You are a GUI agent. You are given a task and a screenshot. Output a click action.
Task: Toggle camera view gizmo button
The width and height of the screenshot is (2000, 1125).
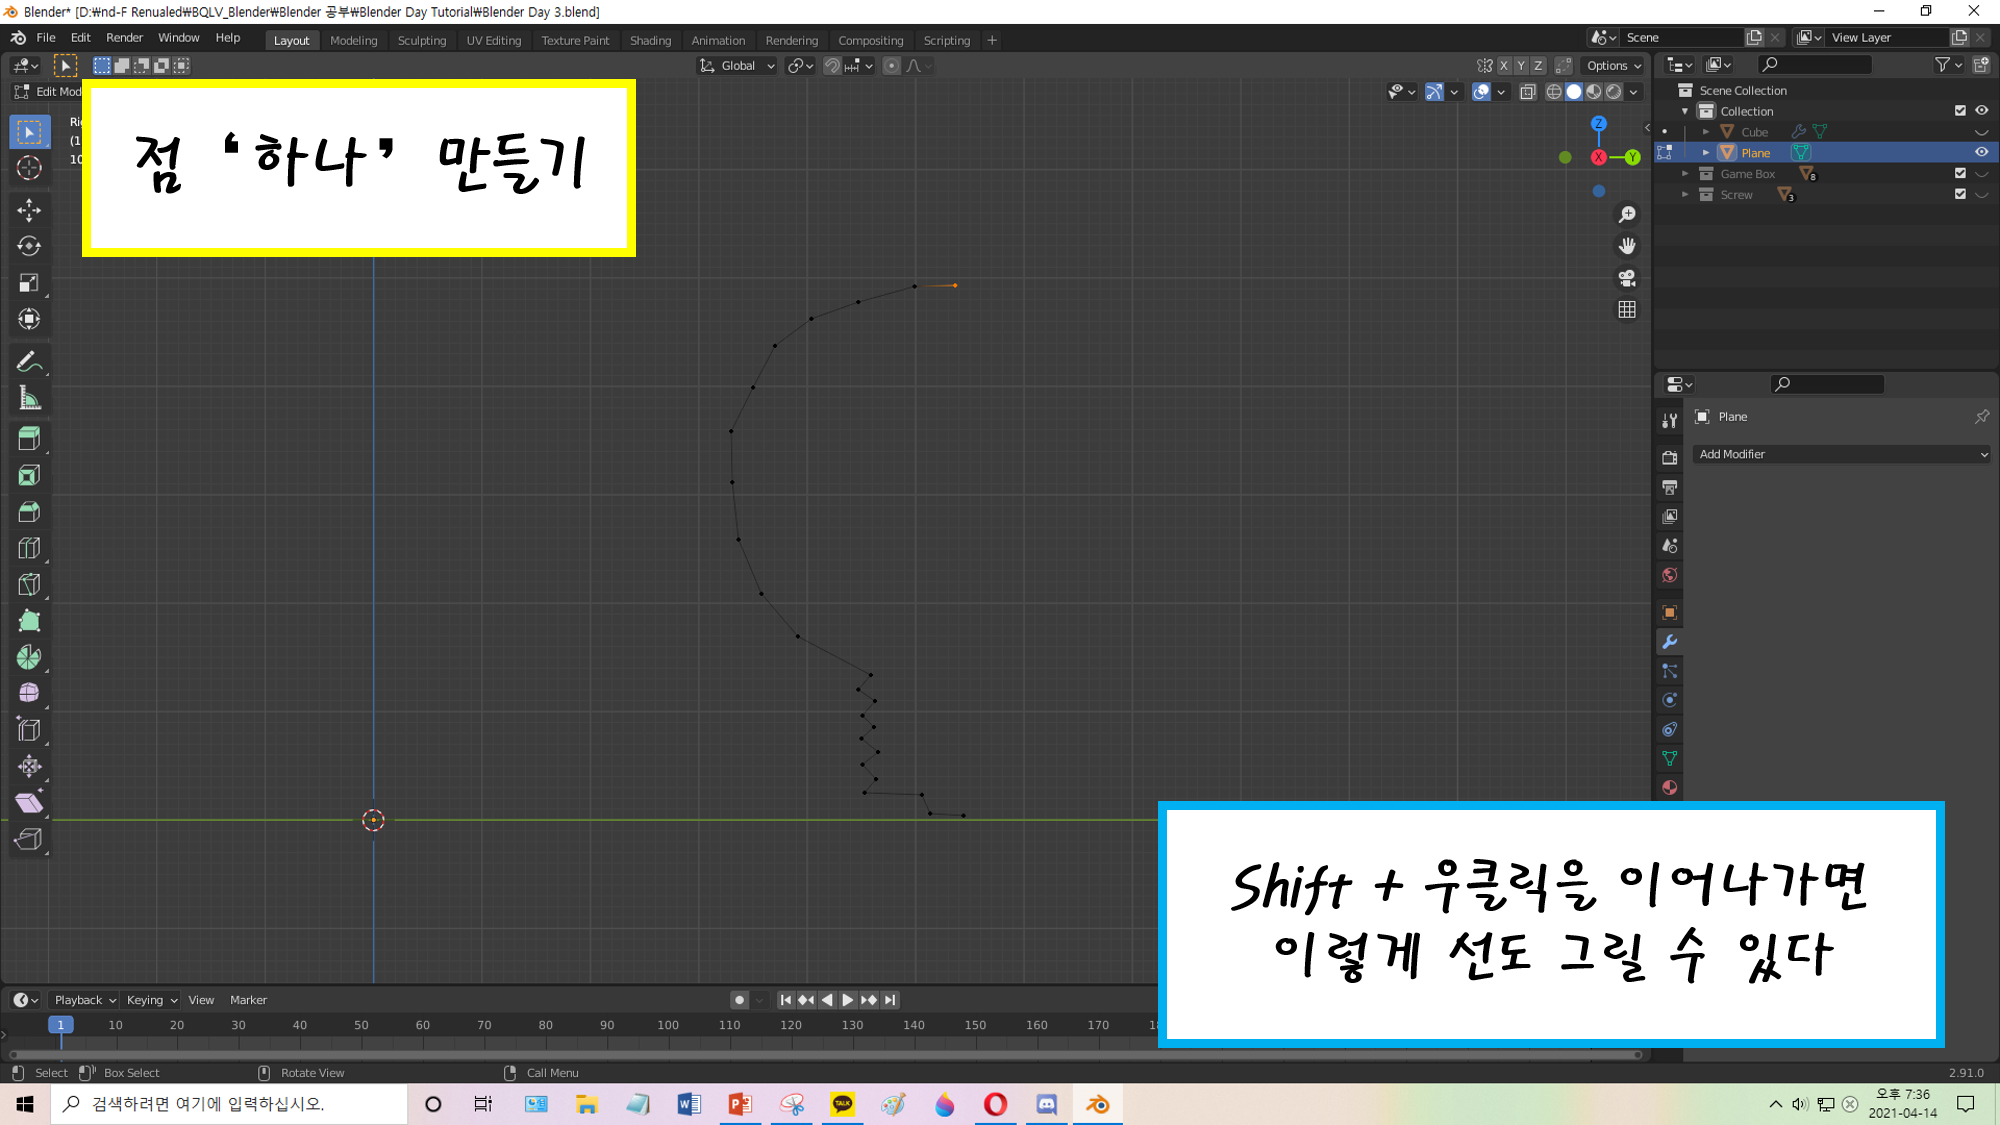click(1627, 278)
